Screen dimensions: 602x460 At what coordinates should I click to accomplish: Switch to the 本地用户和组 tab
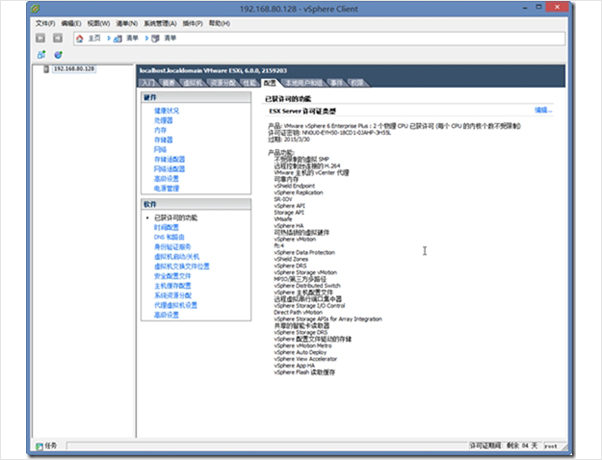[x=304, y=83]
